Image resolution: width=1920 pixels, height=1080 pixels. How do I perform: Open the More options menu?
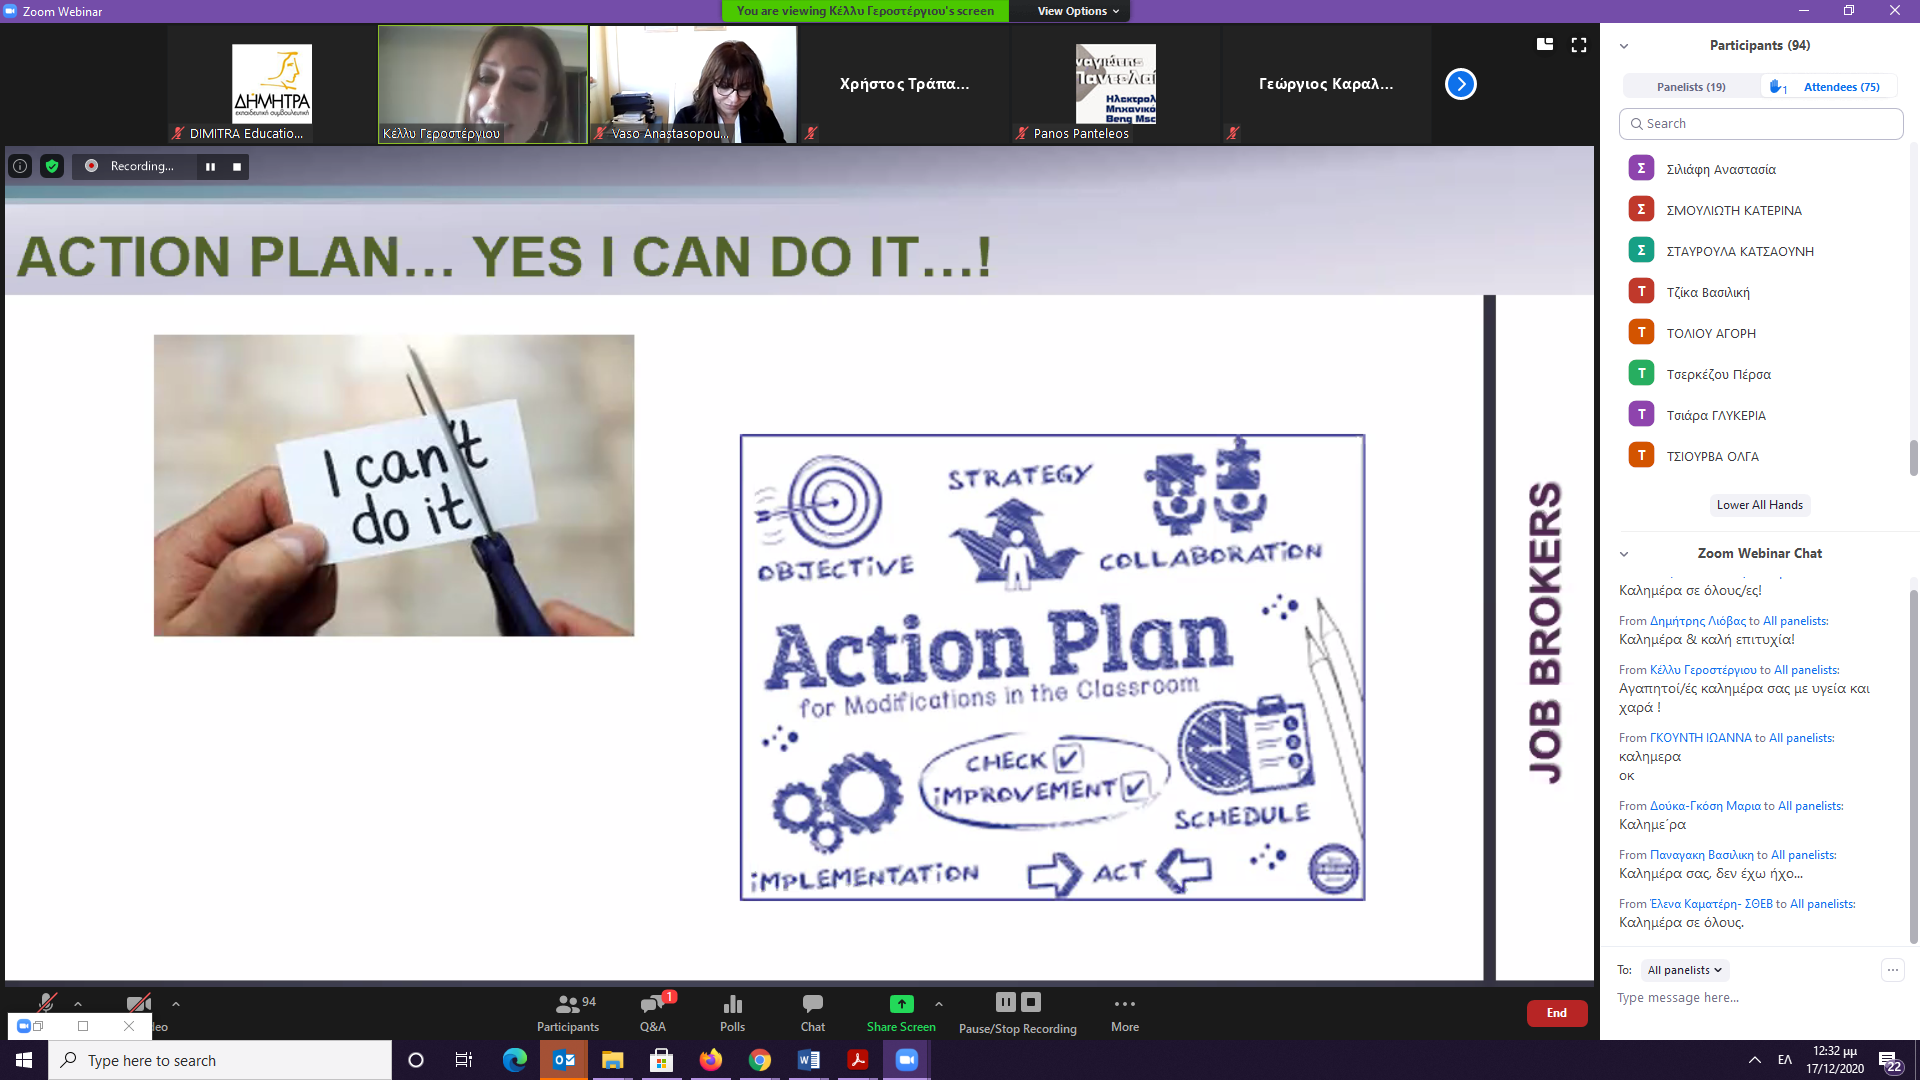pos(1125,1012)
